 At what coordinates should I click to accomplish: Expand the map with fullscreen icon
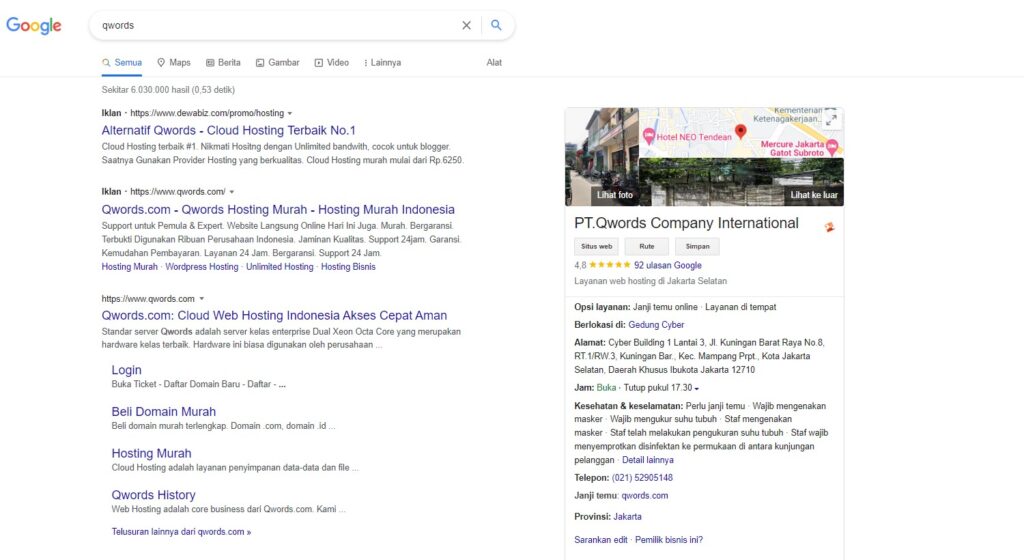(x=831, y=120)
